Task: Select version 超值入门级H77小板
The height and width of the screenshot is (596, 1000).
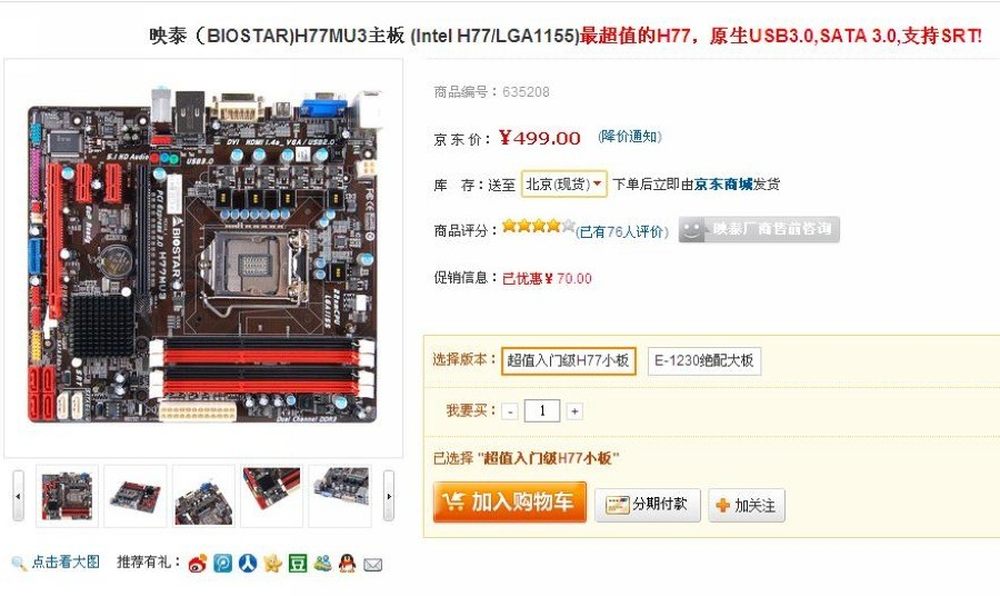Action: 568,361
